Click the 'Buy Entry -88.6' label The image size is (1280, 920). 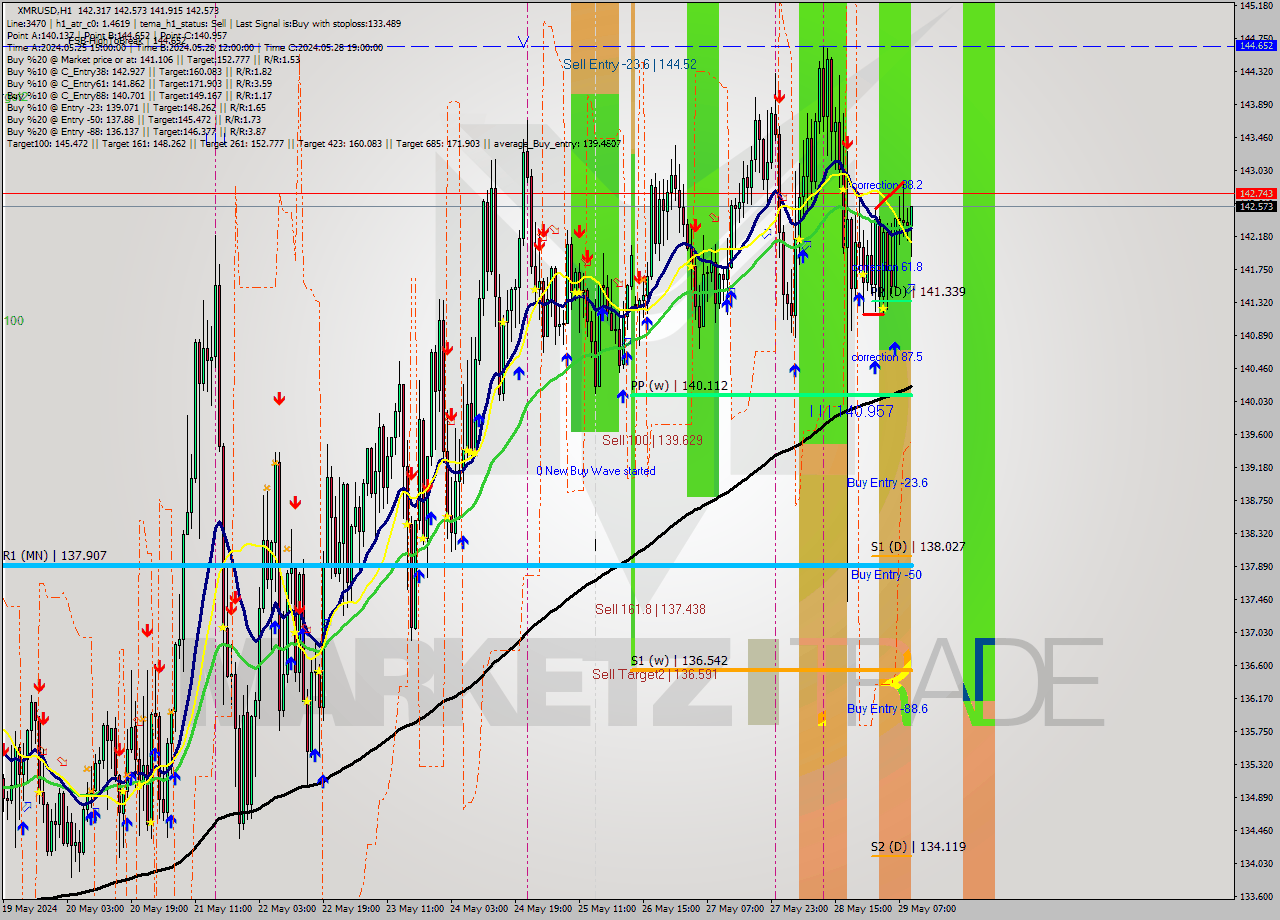[x=887, y=709]
